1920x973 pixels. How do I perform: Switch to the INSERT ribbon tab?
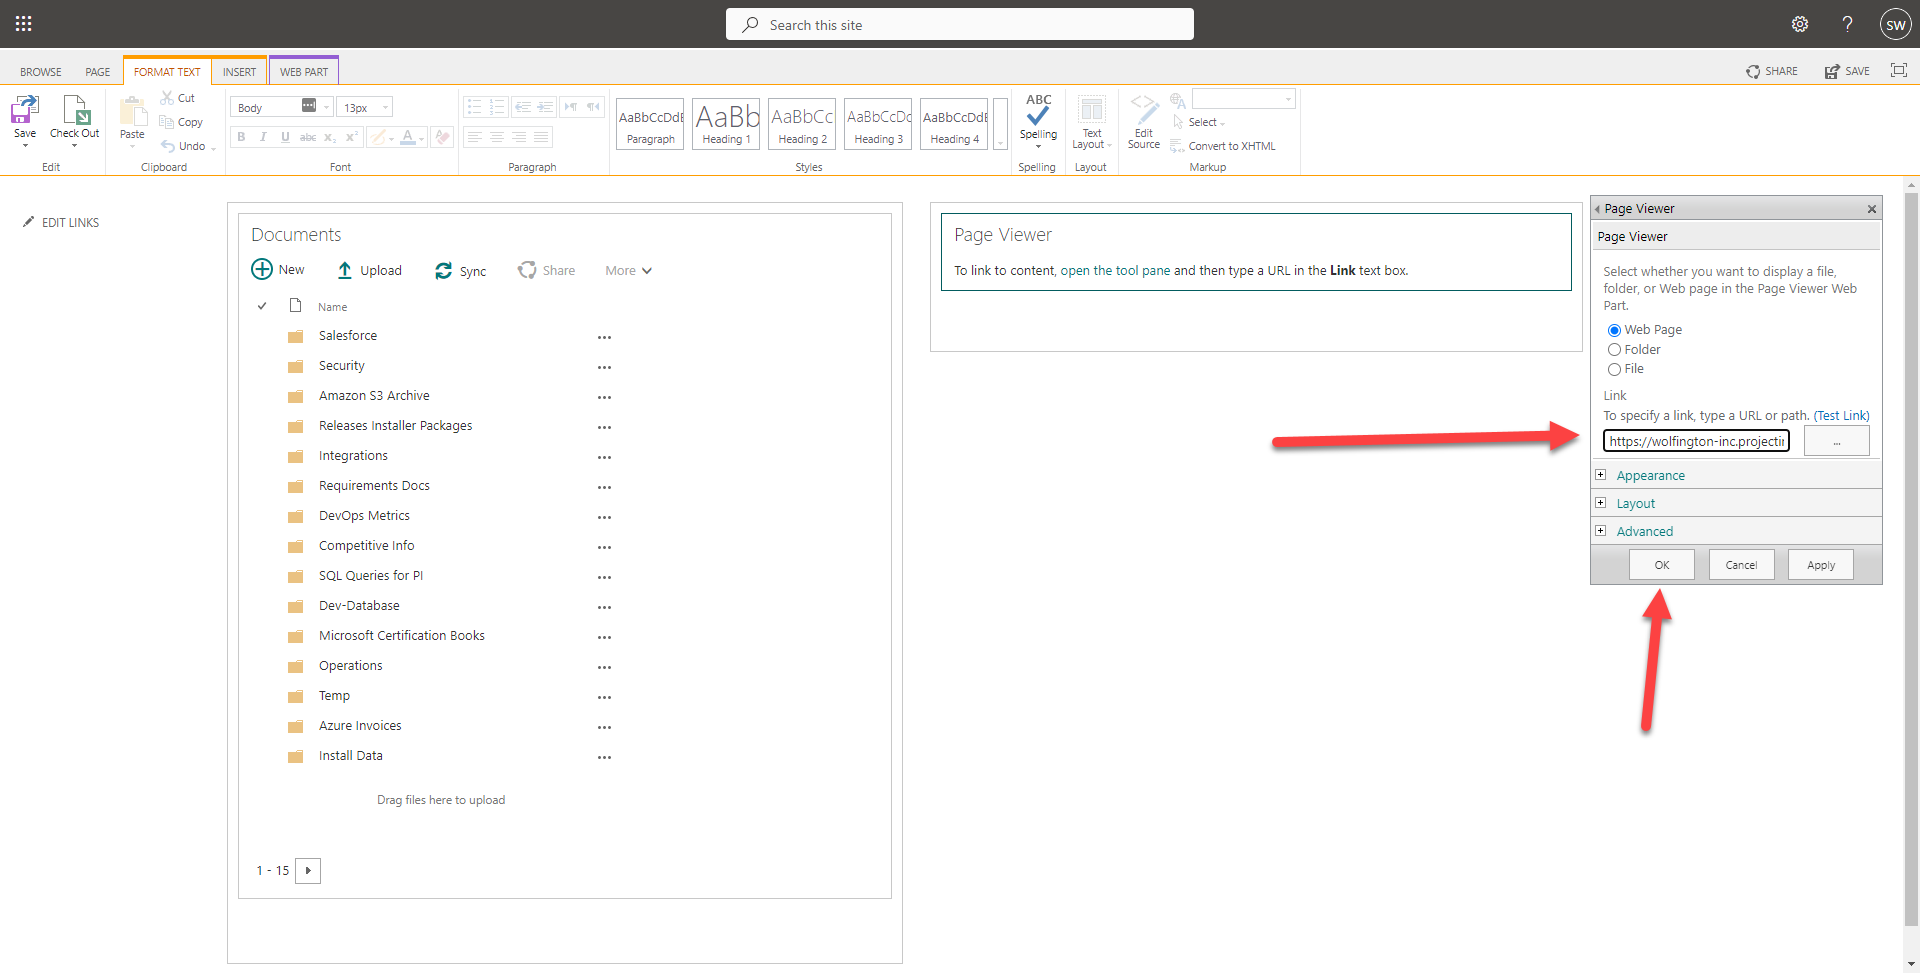(239, 72)
